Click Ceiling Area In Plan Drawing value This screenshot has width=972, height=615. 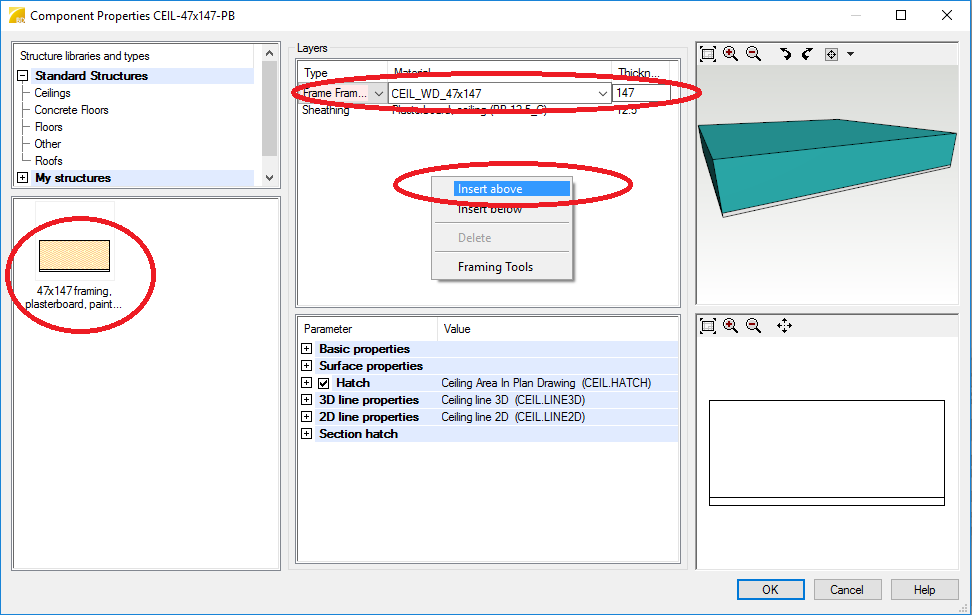[x=546, y=383]
